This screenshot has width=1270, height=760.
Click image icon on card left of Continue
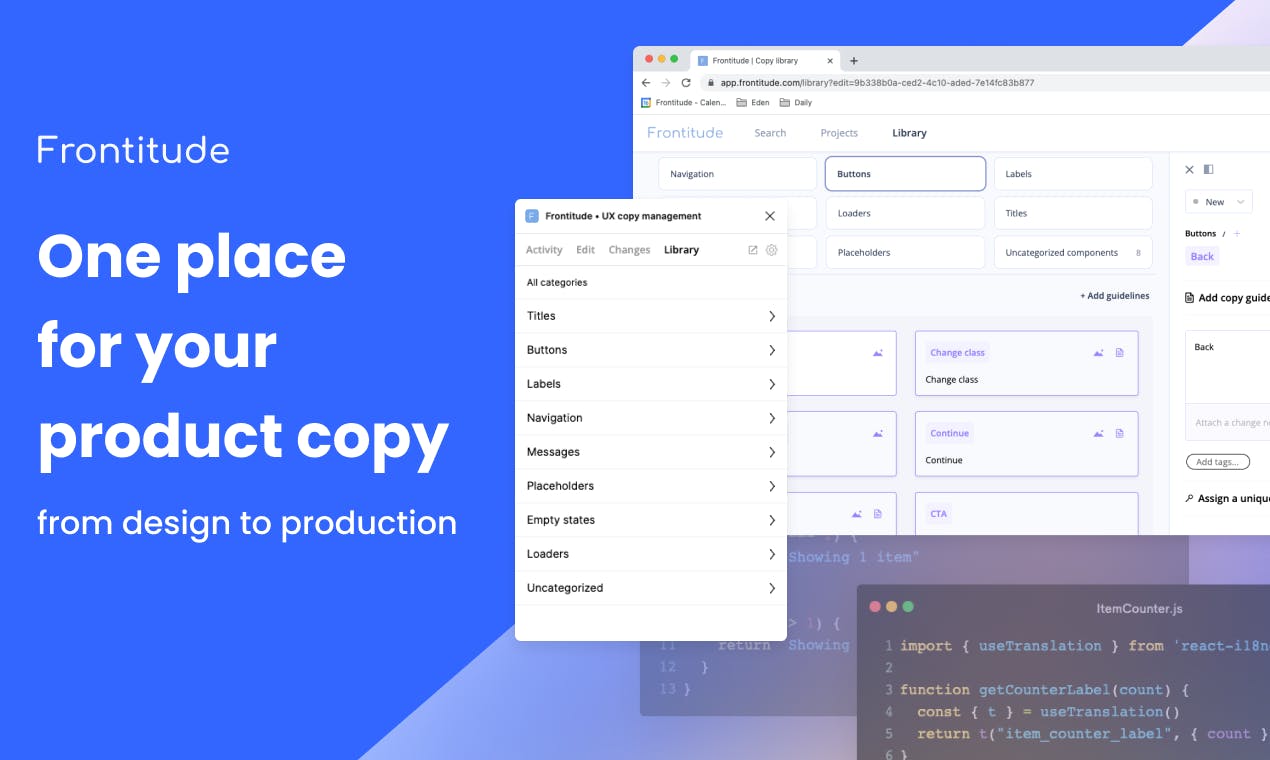click(878, 433)
